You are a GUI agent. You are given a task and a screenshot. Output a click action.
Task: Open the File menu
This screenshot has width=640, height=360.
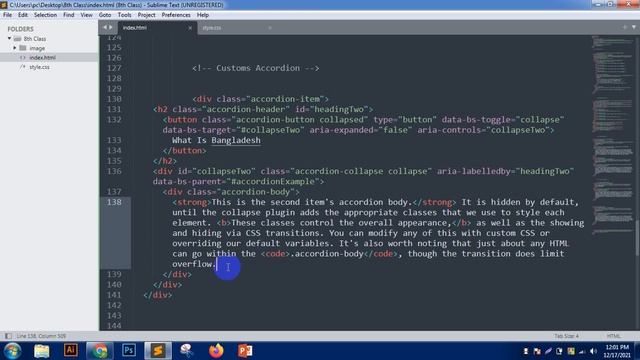coord(7,15)
